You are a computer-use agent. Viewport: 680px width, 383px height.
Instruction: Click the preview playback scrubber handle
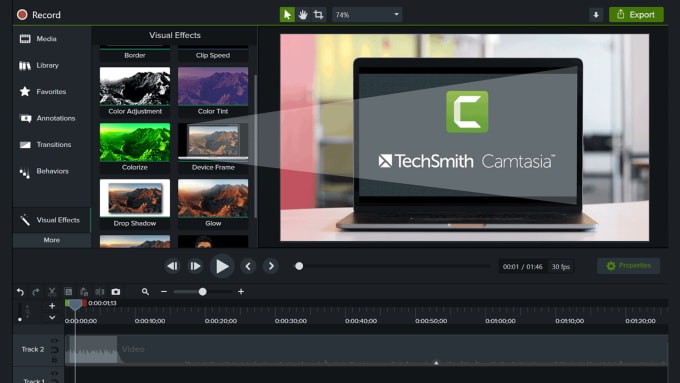[299, 266]
